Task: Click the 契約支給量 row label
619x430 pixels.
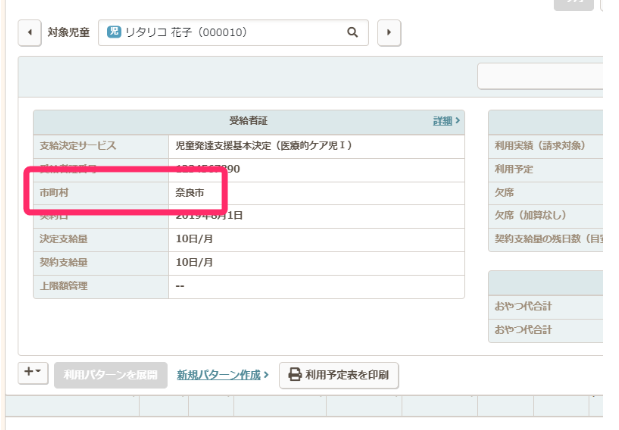Action: [64, 262]
